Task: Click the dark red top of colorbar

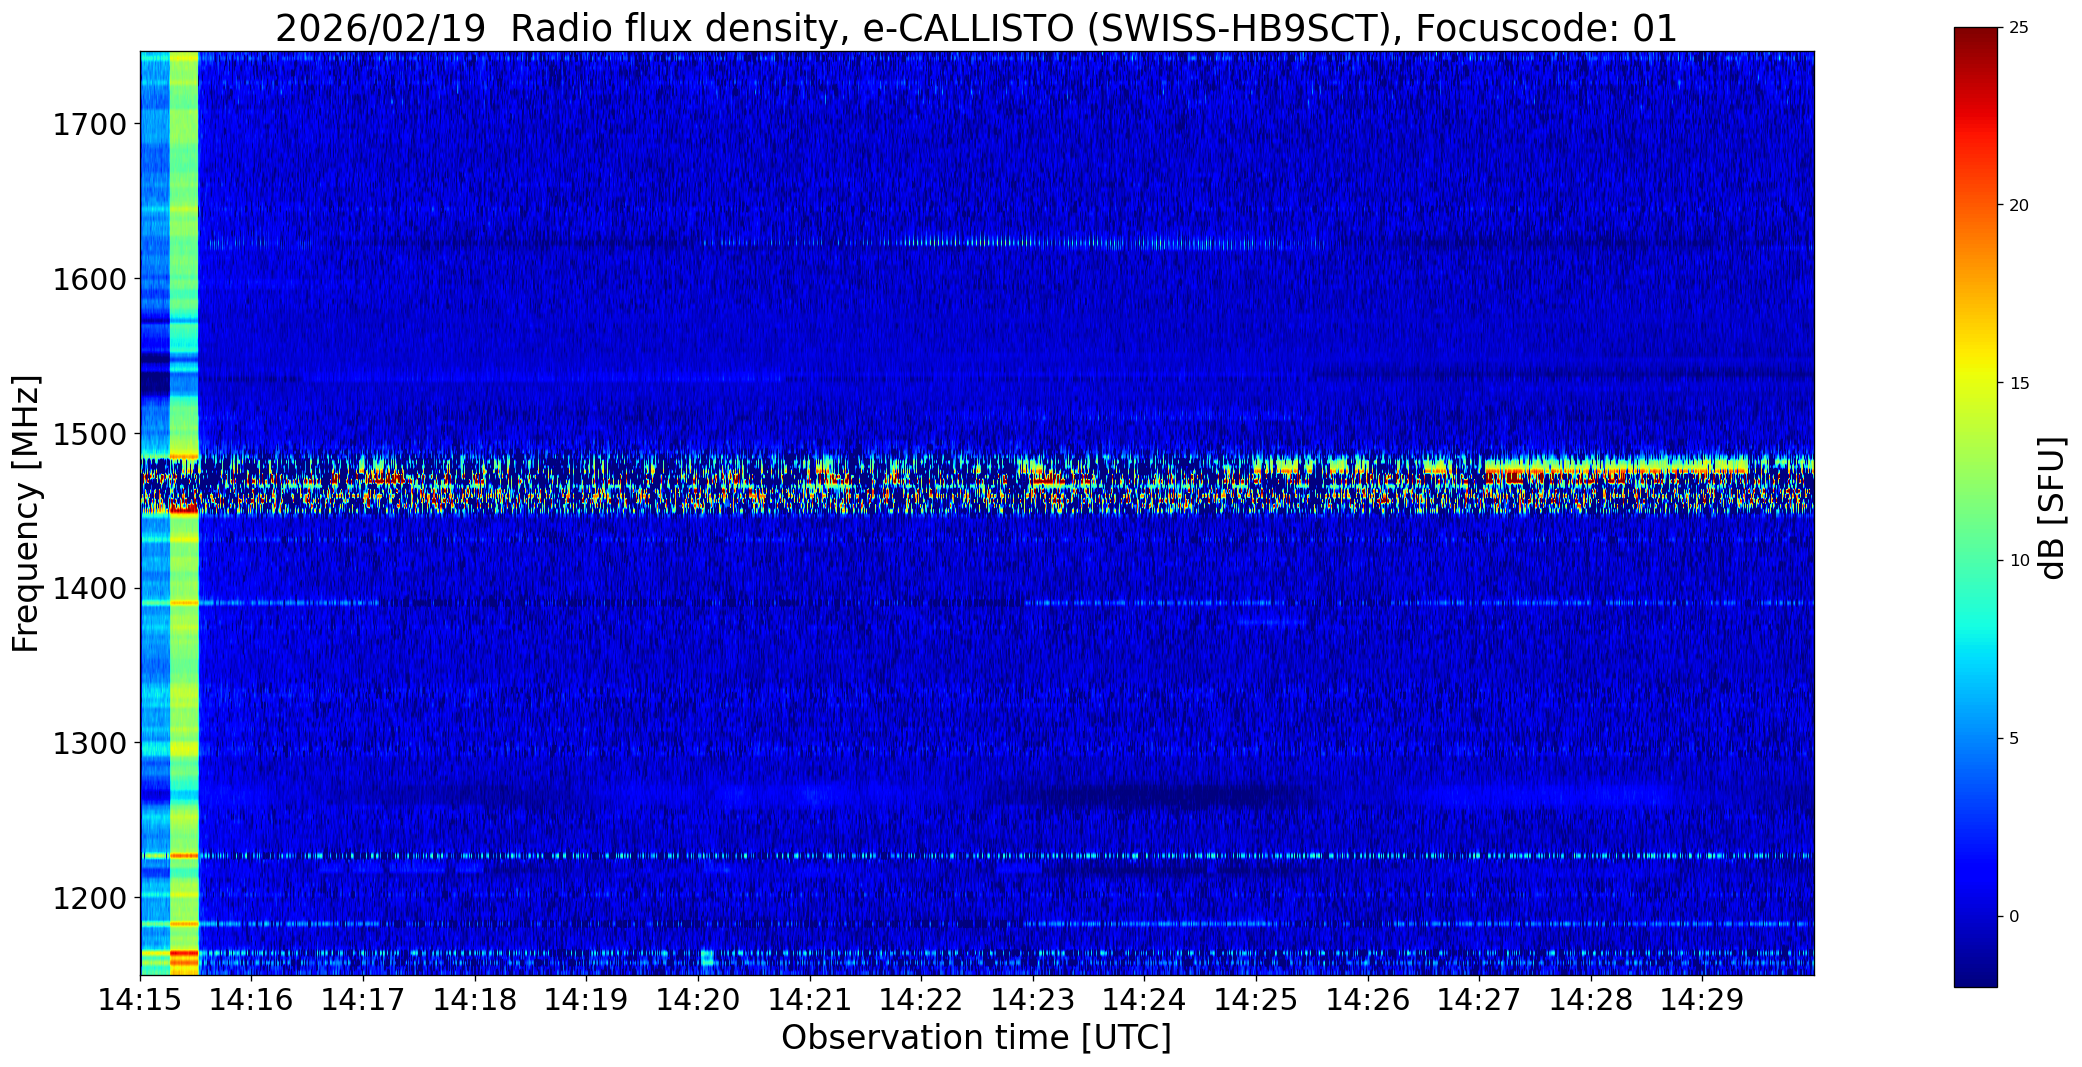Action: tap(1976, 40)
